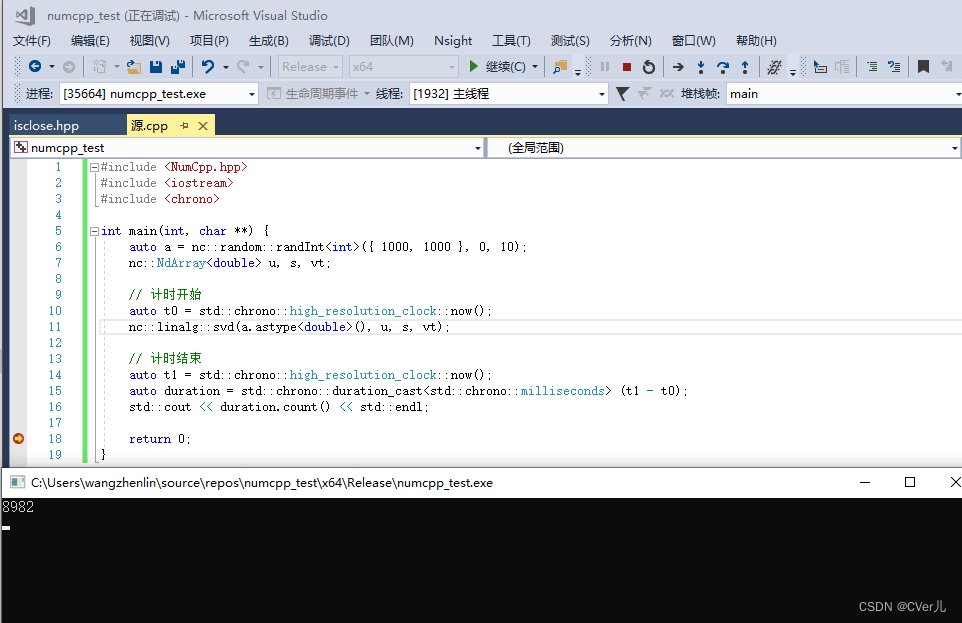Image resolution: width=962 pixels, height=623 pixels.
Task: Open the Undo history dropdown arrow
Action: pyautogui.click(x=226, y=66)
